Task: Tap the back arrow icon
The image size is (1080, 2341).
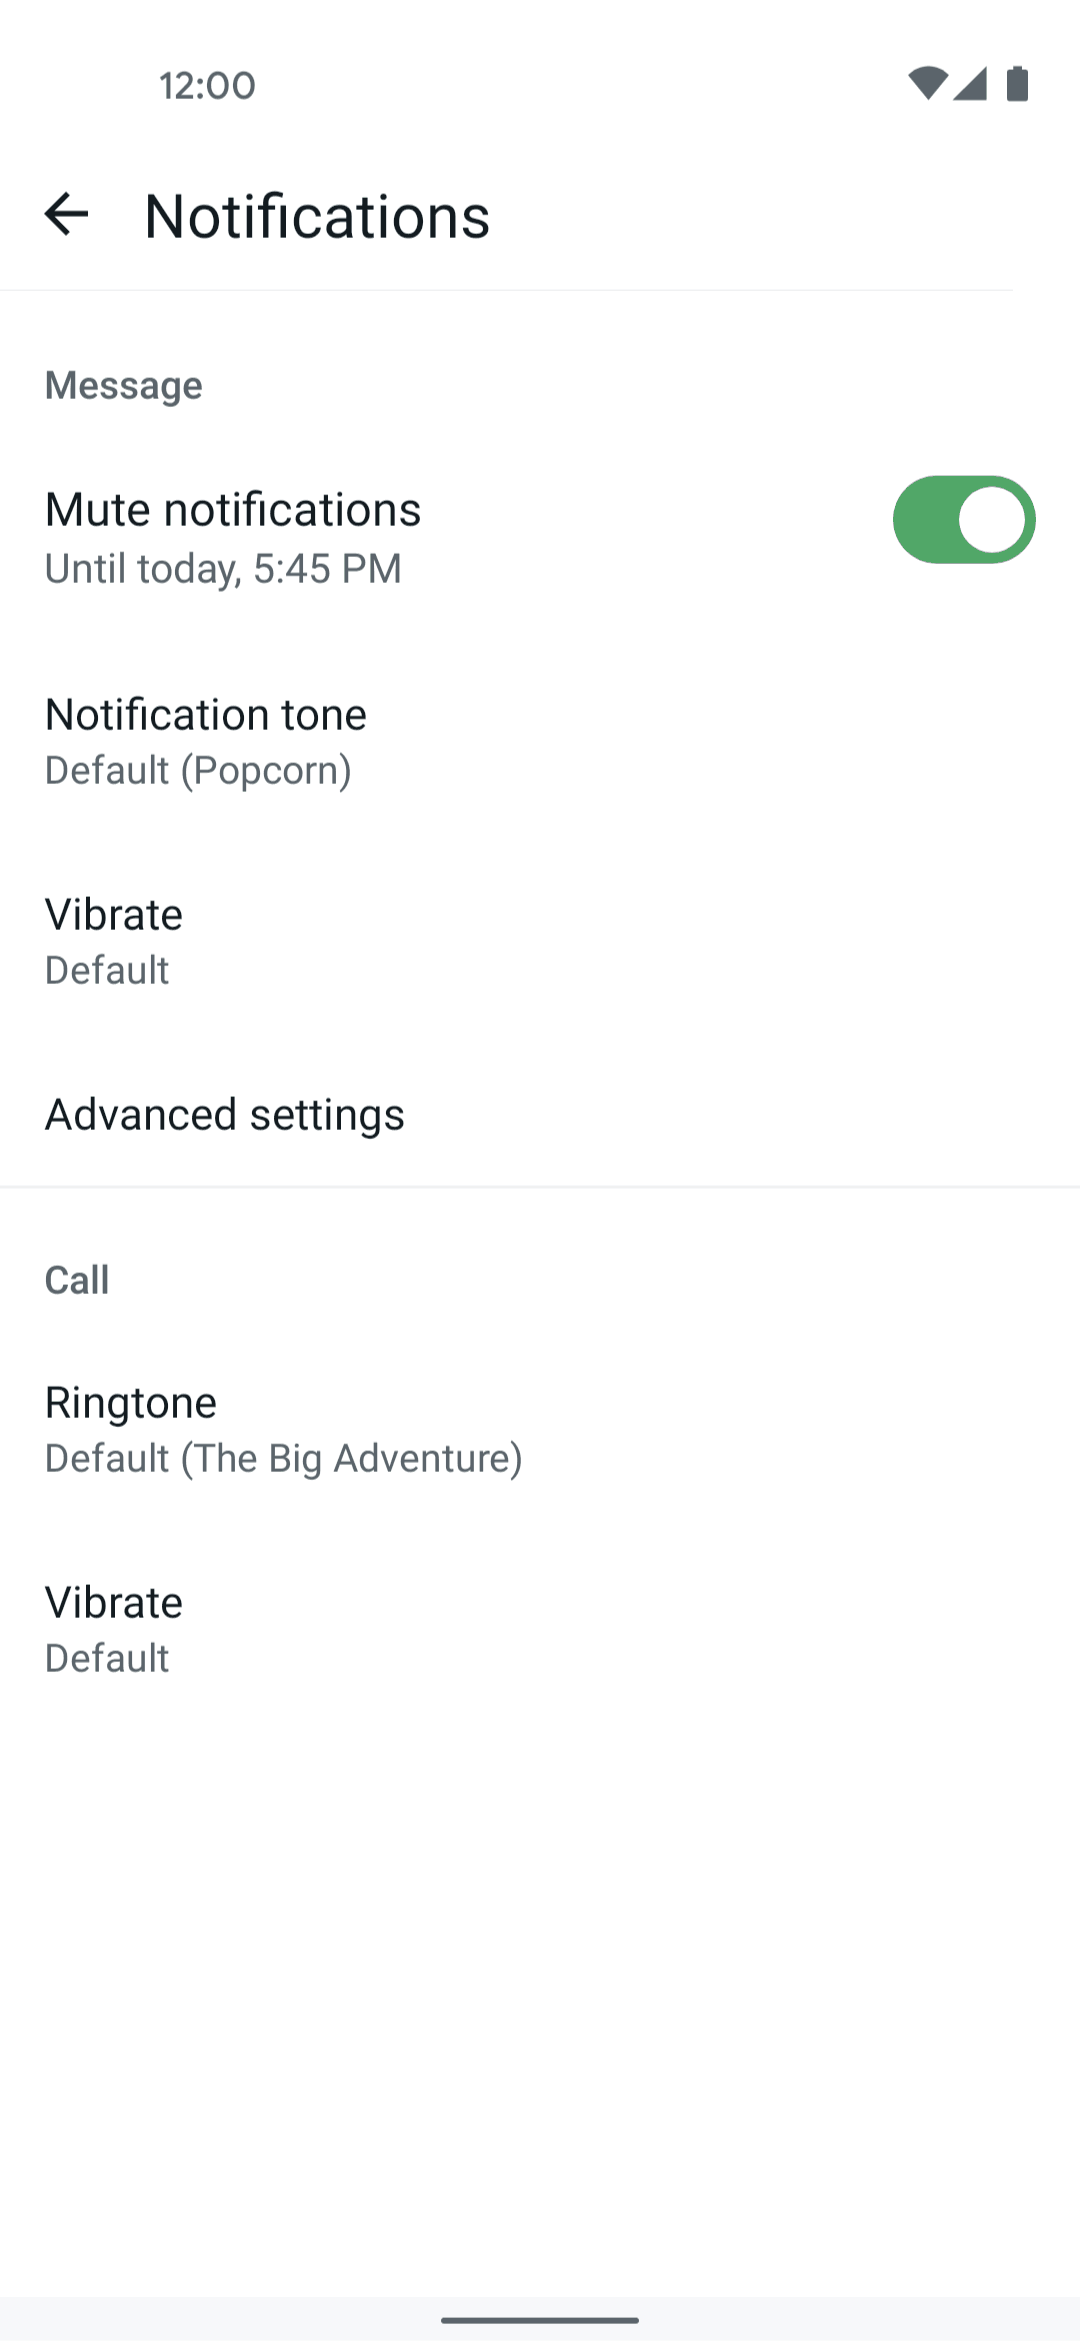Action: (67, 215)
